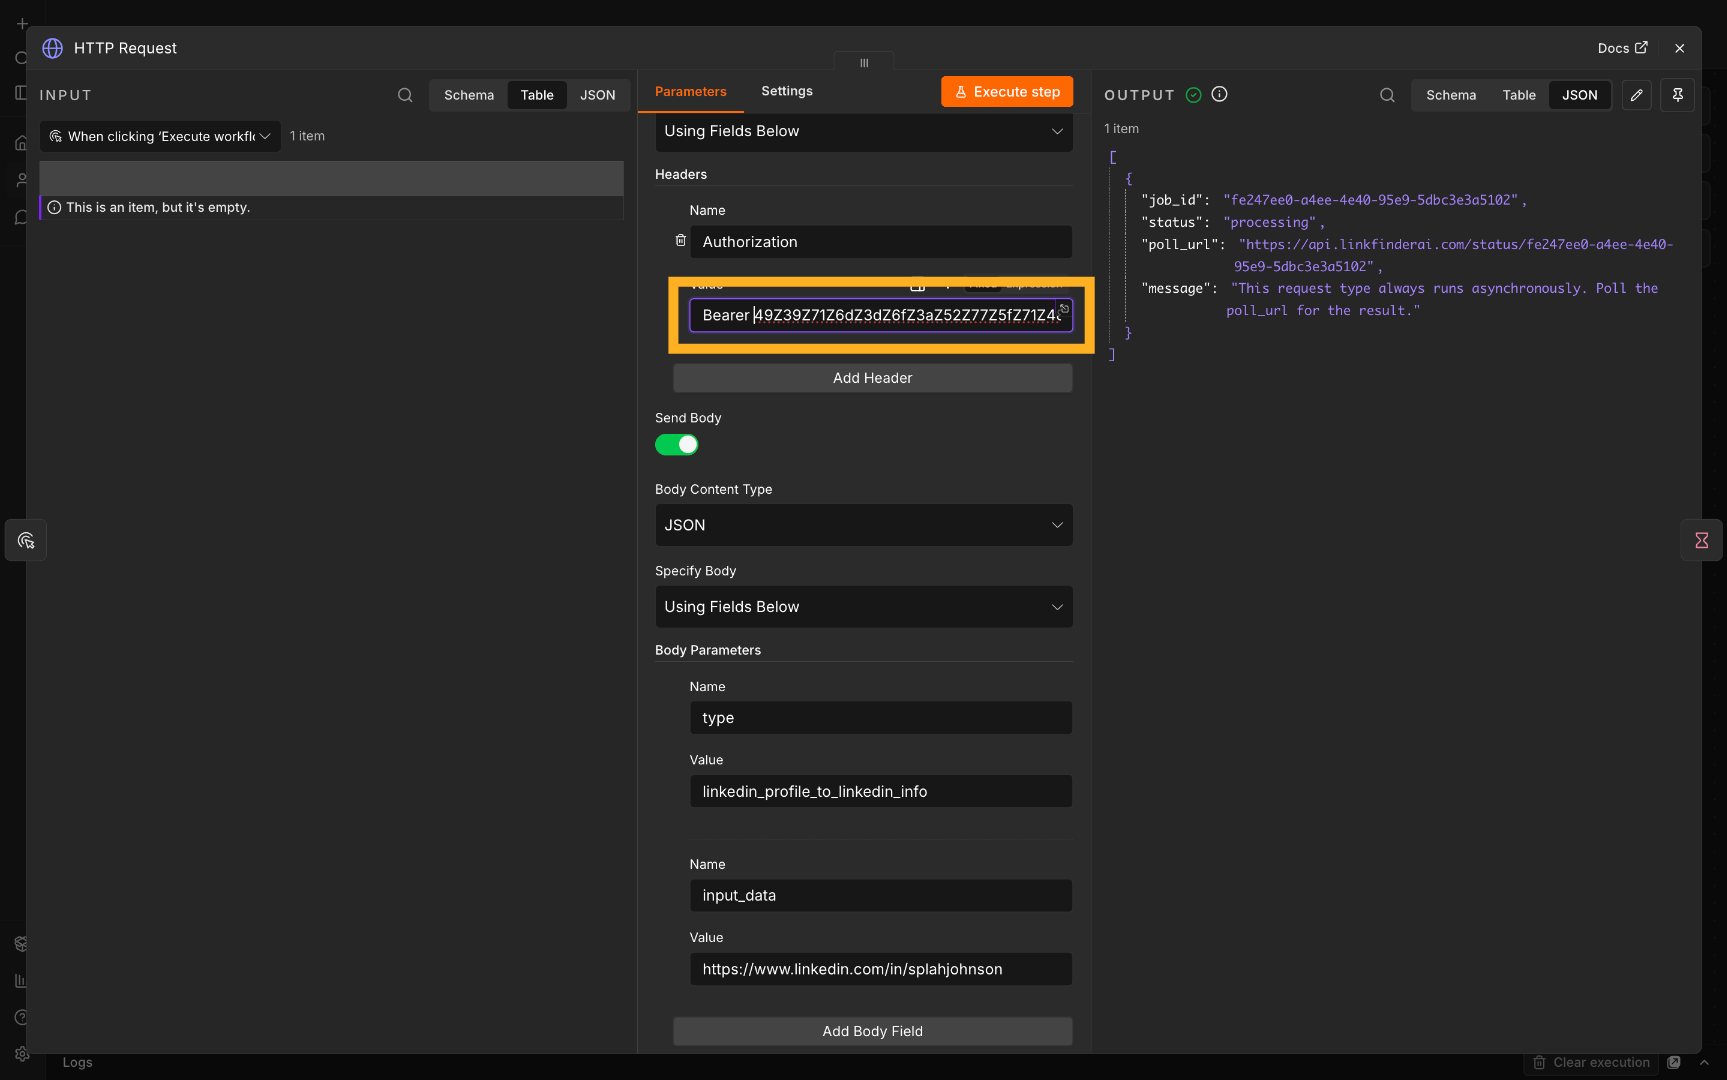The width and height of the screenshot is (1727, 1080).
Task: Click the value field 'linkedin_profile_to_linkedin_info'
Action: 880,791
